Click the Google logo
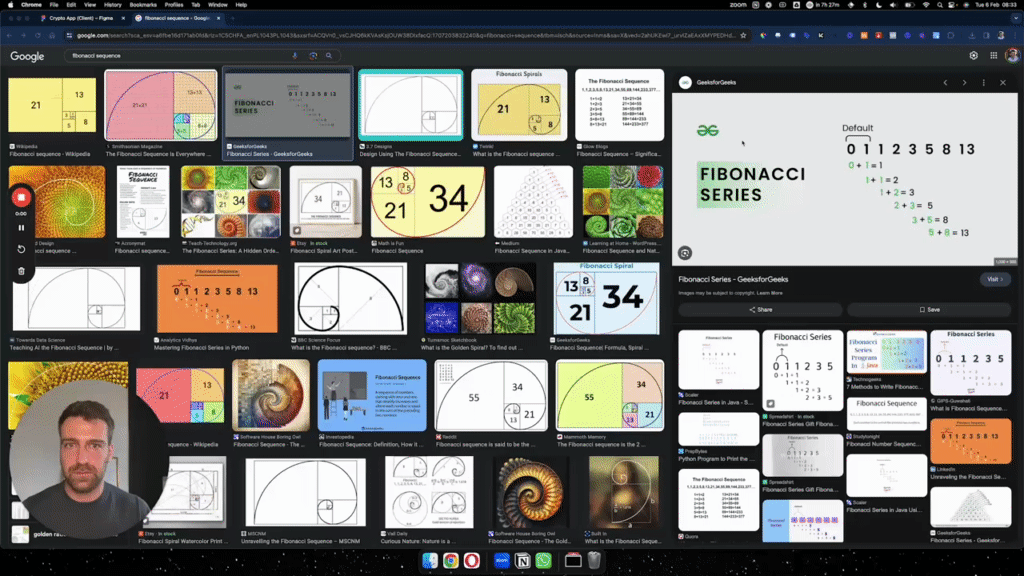Image resolution: width=1024 pixels, height=576 pixels. pyautogui.click(x=28, y=56)
